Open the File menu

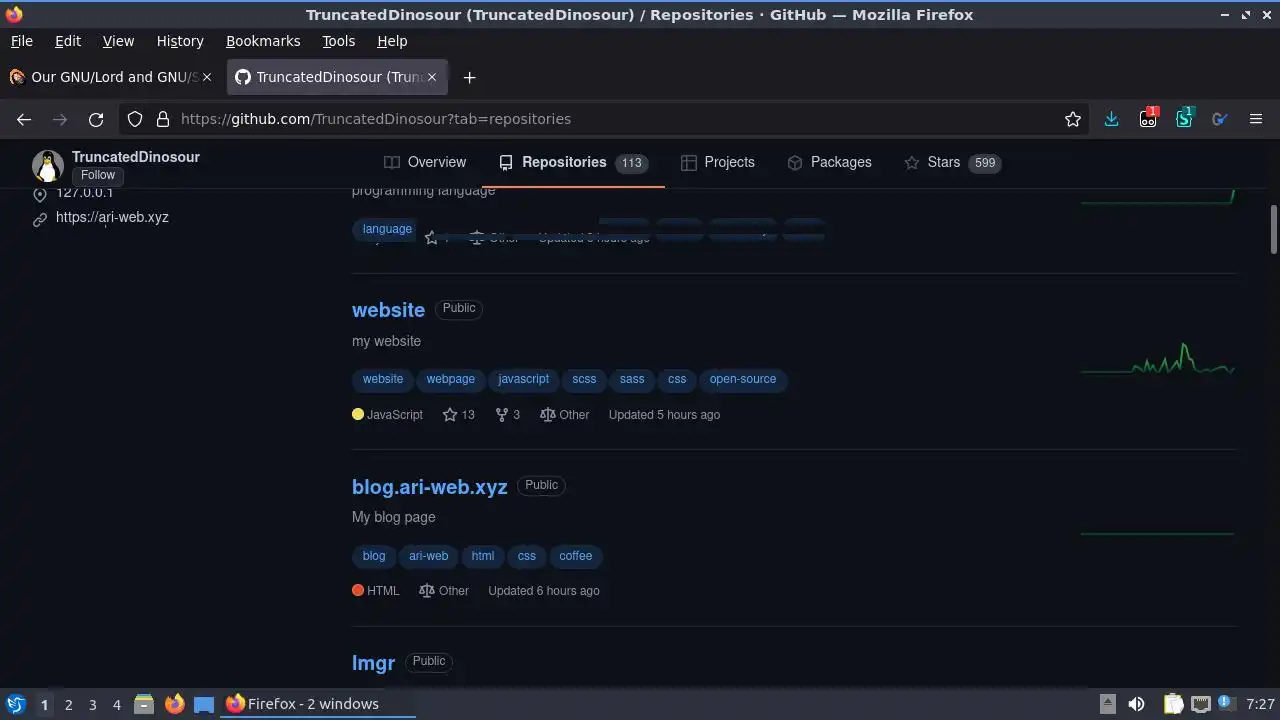[x=21, y=41]
